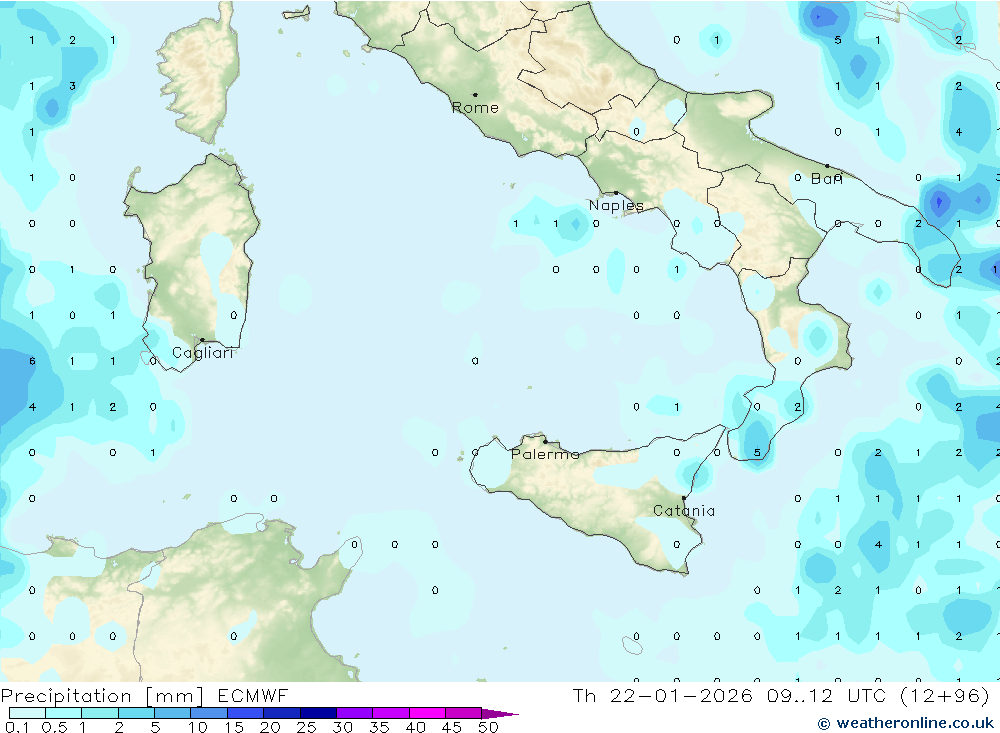Click the value '5' at Calabria's toe

click(x=757, y=453)
